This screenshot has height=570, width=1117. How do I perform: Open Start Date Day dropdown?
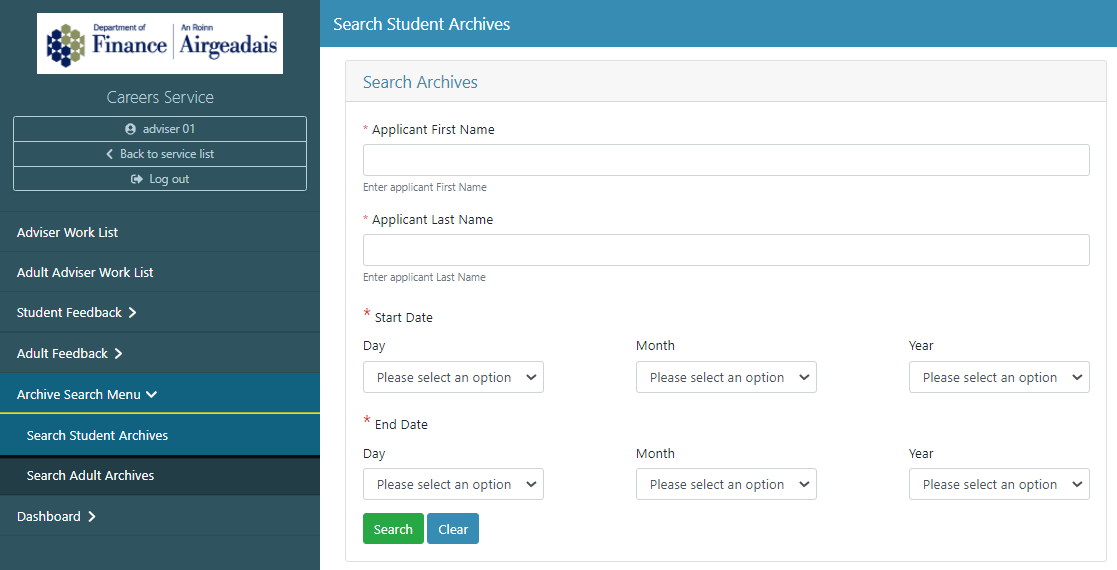point(453,377)
